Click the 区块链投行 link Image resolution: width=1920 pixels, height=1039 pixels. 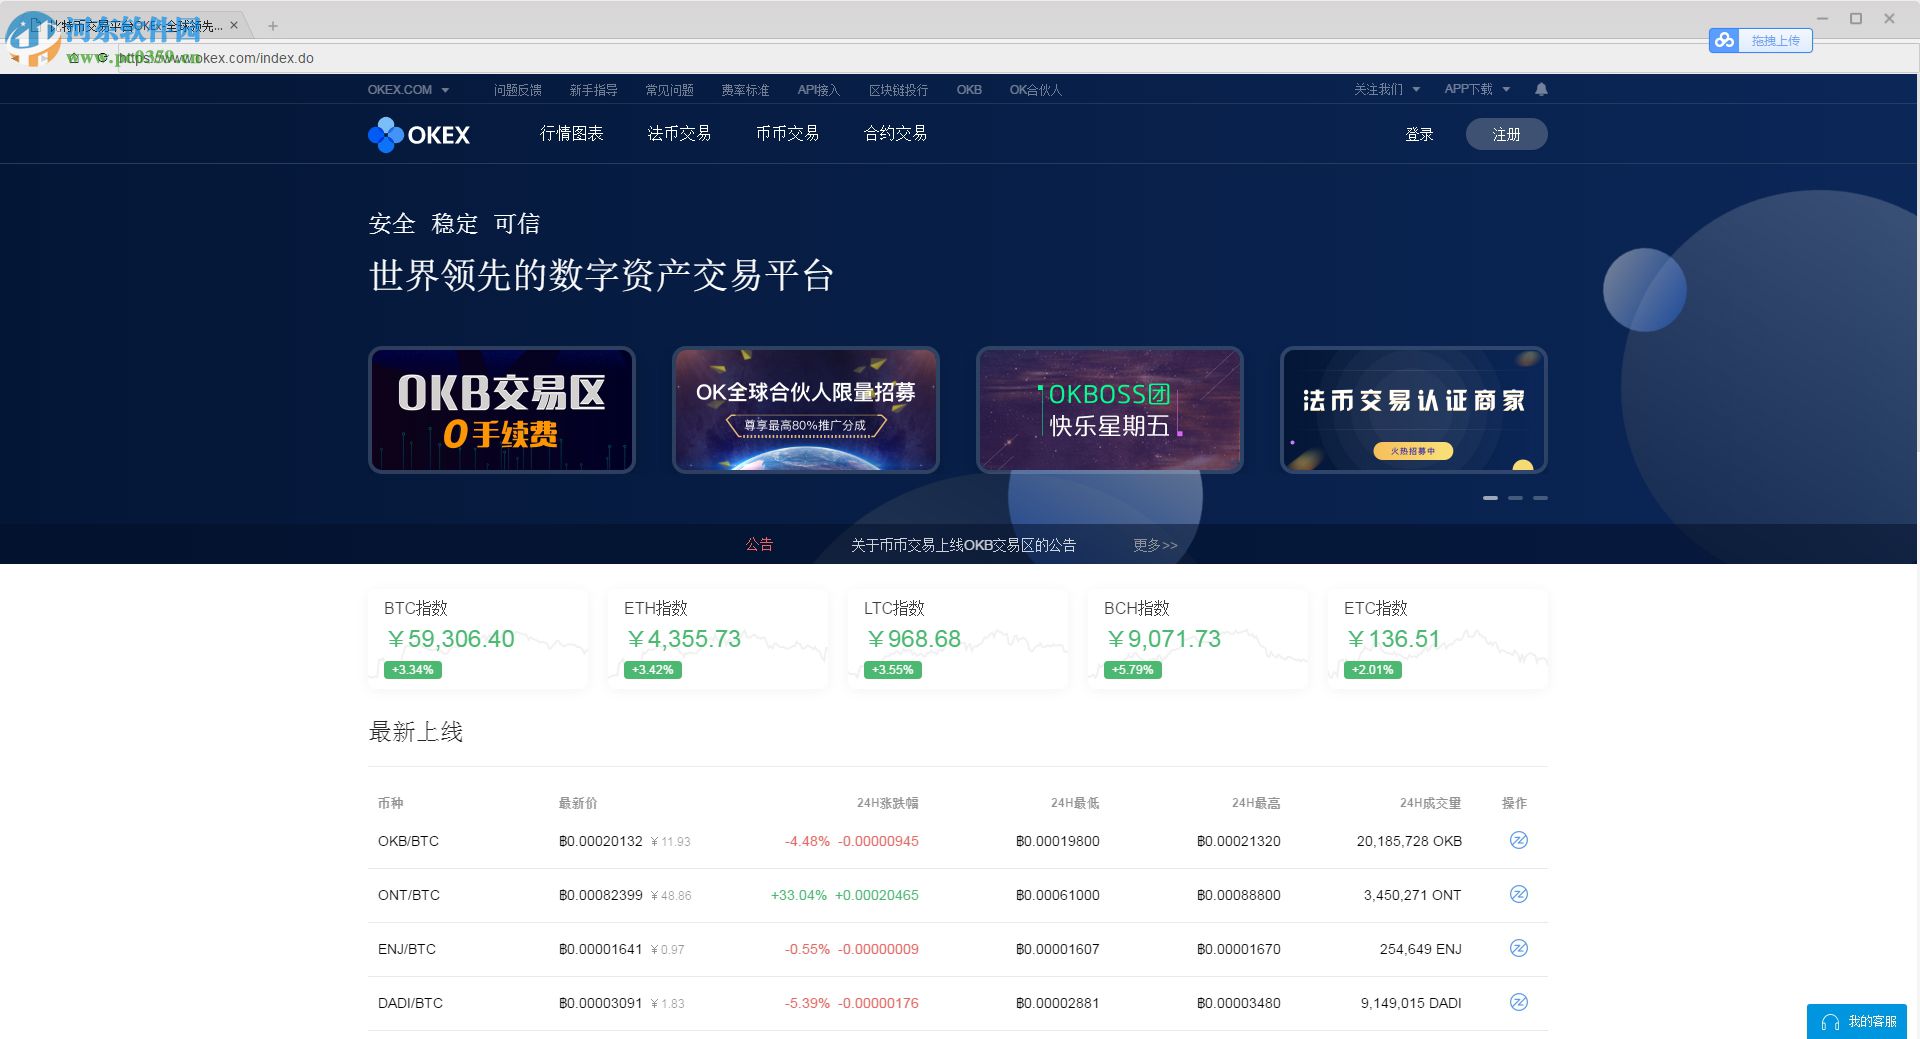(898, 90)
